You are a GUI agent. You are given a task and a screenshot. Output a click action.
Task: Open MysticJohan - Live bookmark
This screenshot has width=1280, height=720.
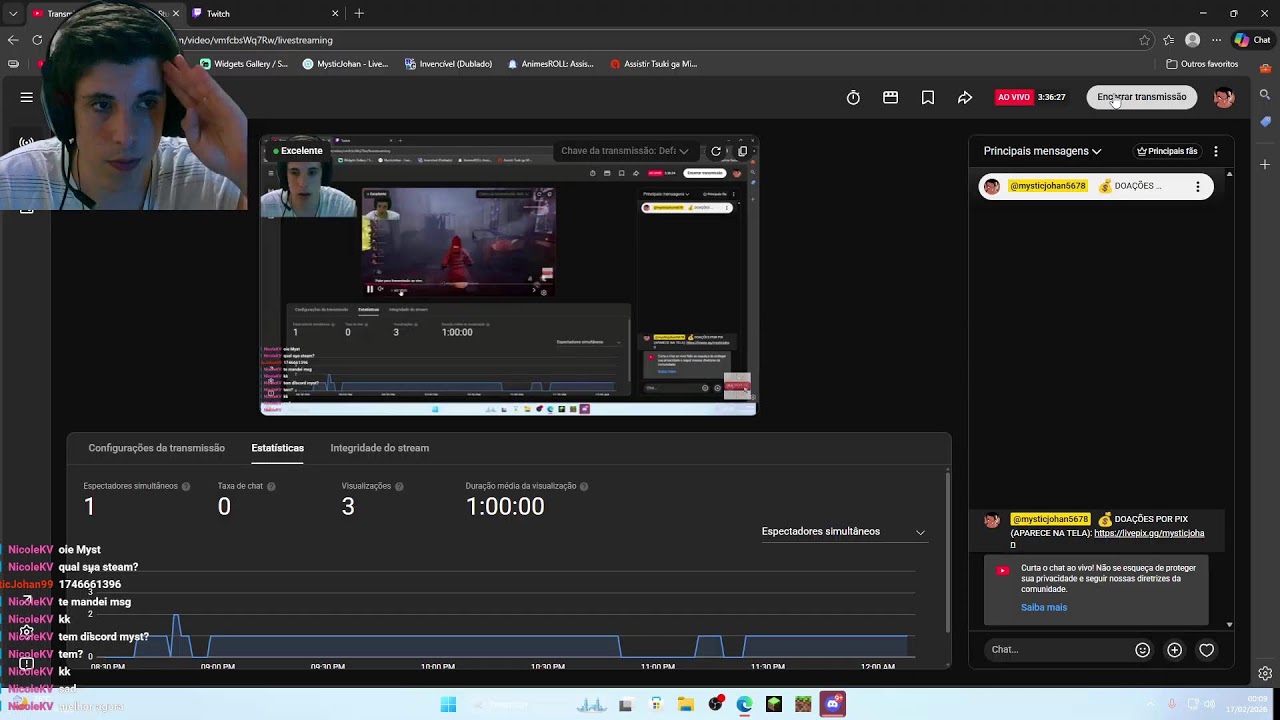click(x=345, y=64)
